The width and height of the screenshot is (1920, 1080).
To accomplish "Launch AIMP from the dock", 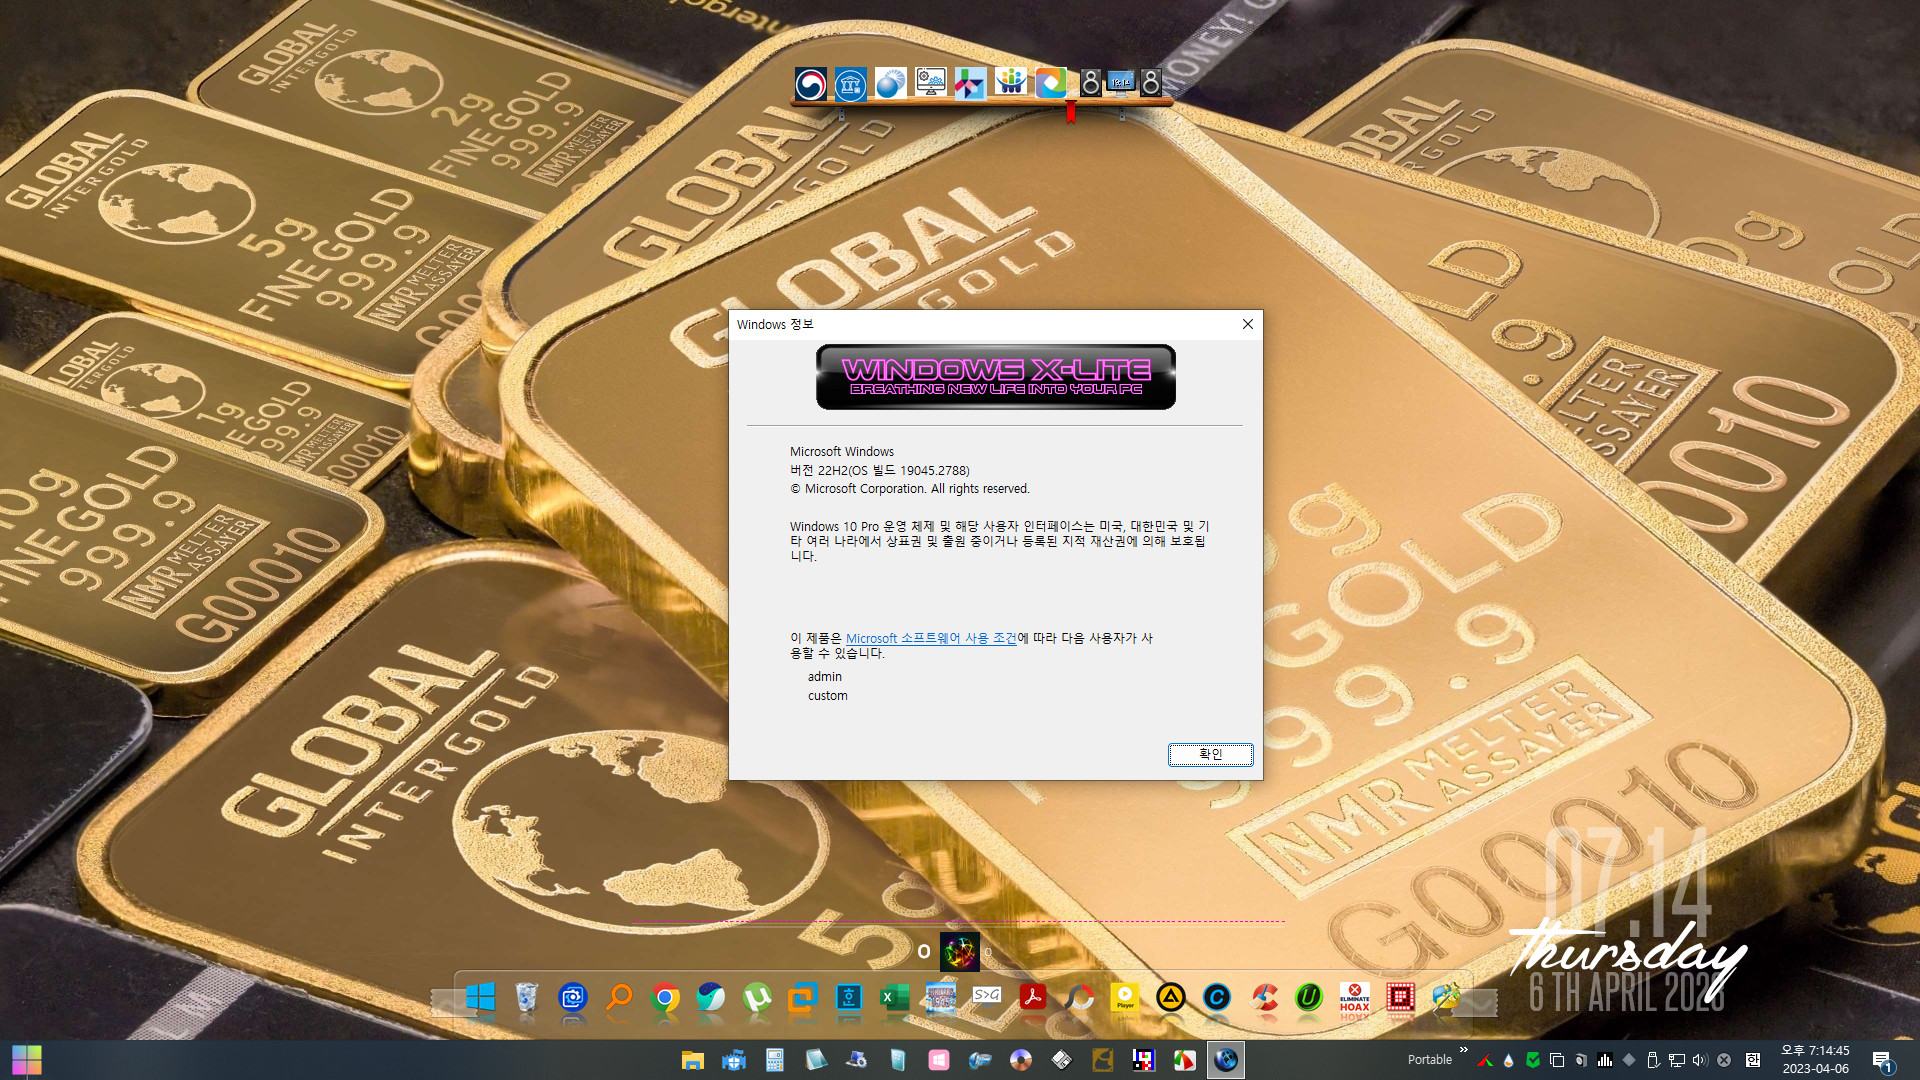I will coord(1171,997).
